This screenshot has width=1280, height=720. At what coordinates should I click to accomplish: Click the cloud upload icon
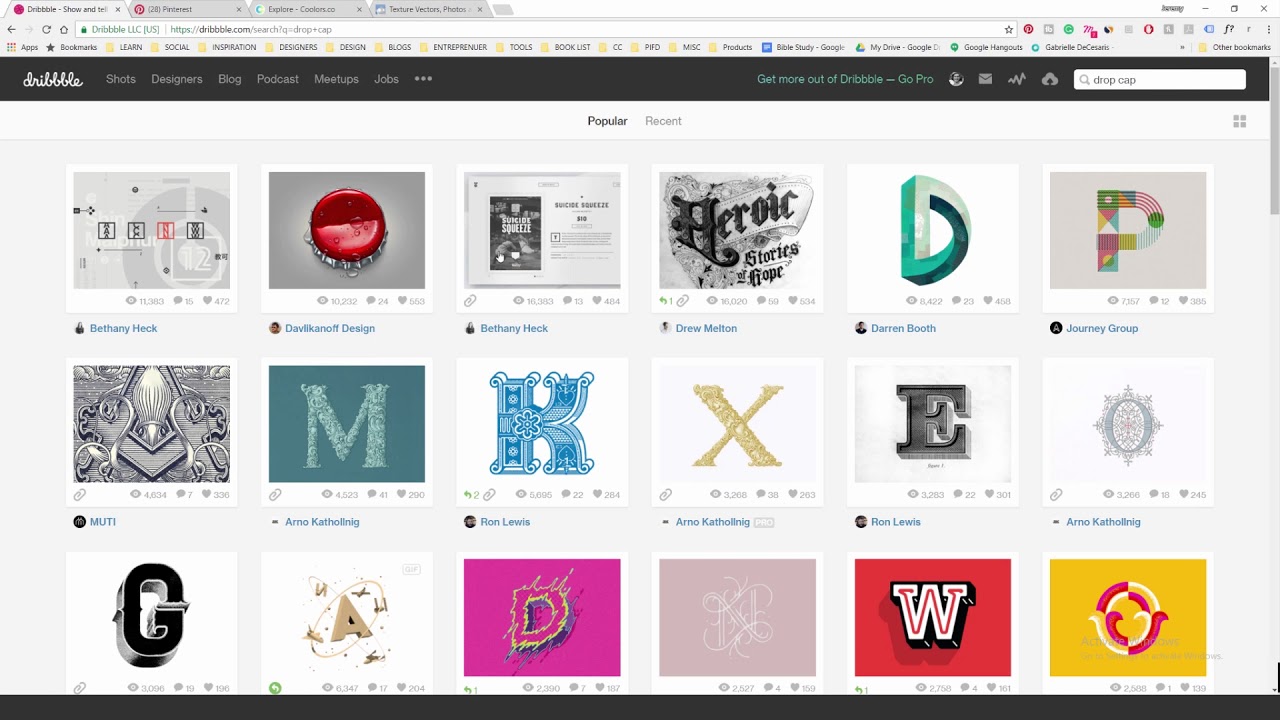(1050, 79)
